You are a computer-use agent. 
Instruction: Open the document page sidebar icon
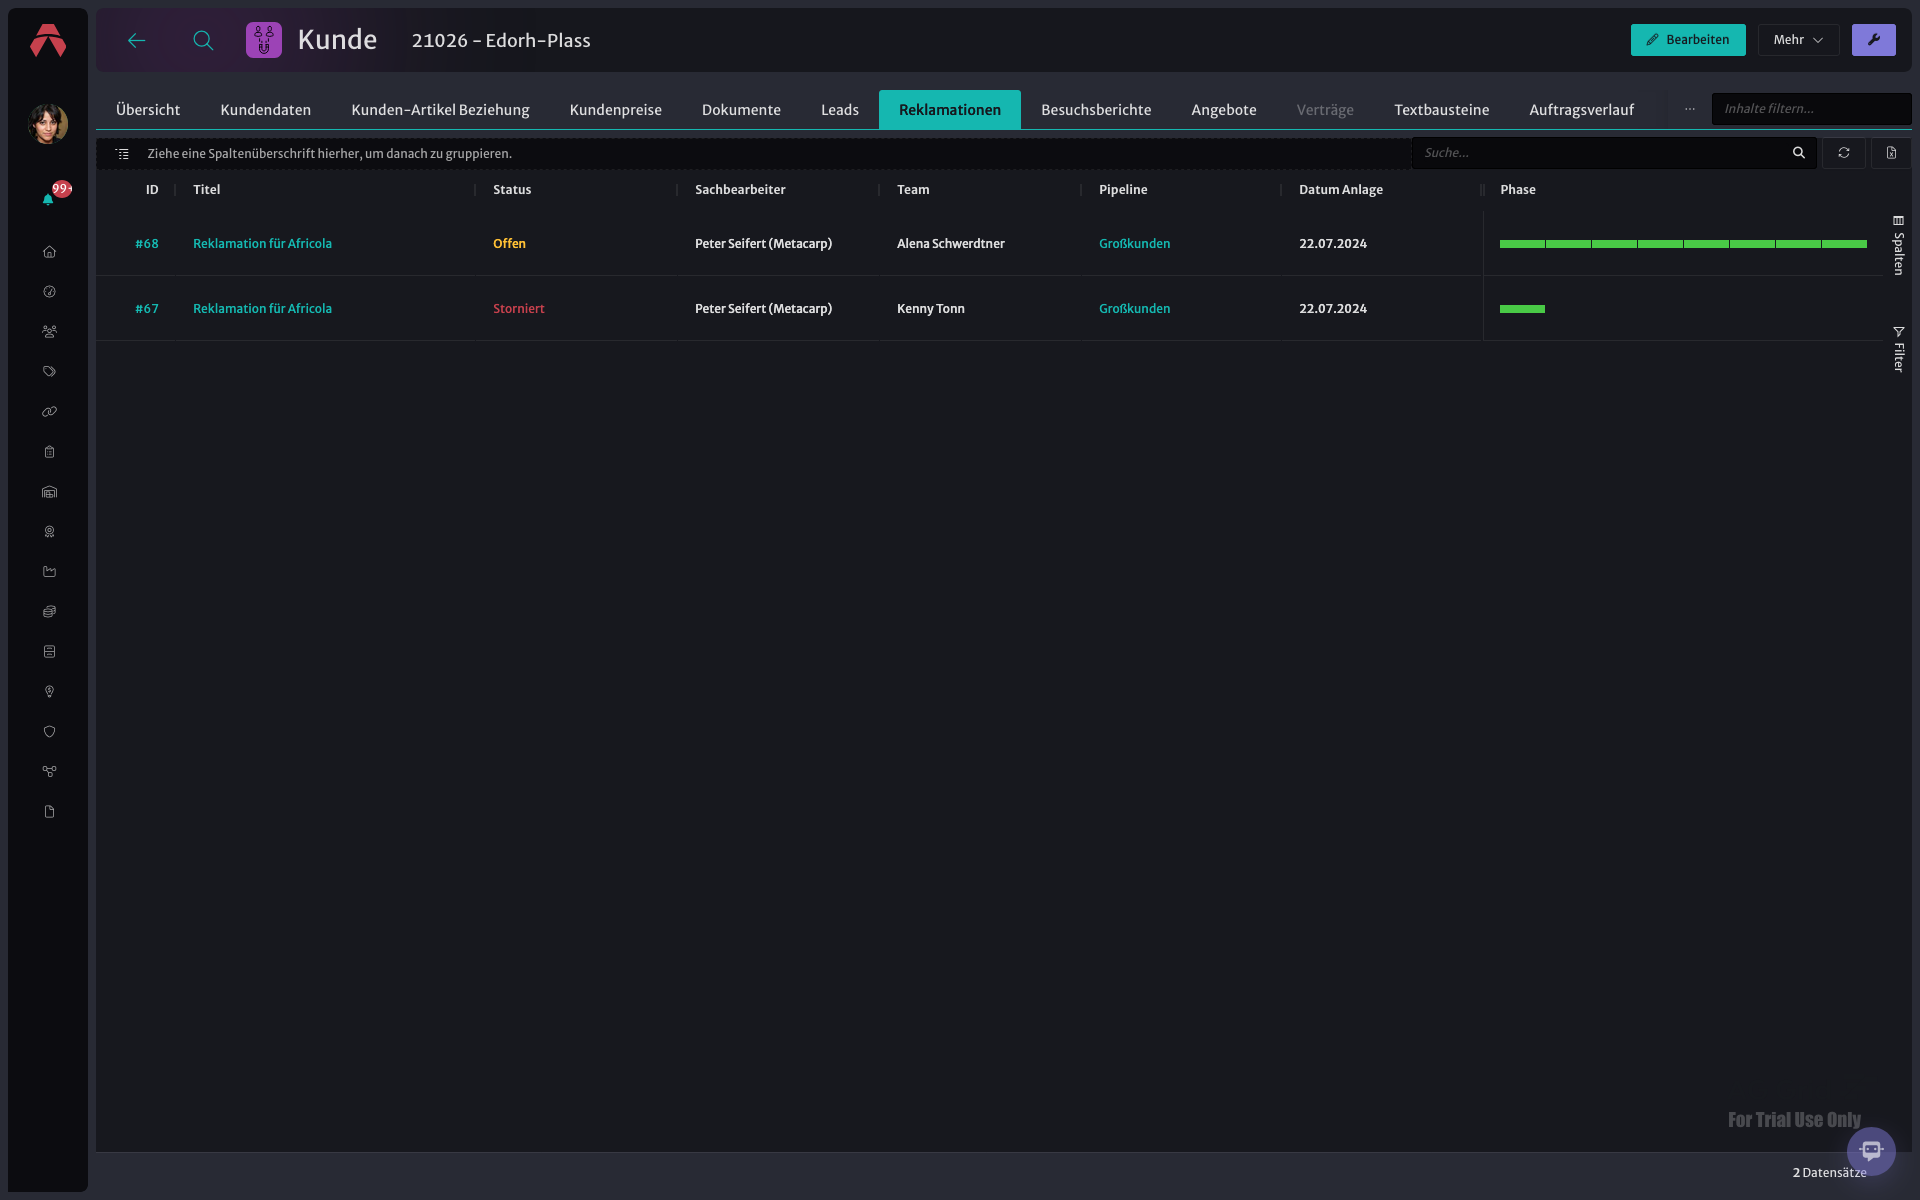pyautogui.click(x=49, y=812)
